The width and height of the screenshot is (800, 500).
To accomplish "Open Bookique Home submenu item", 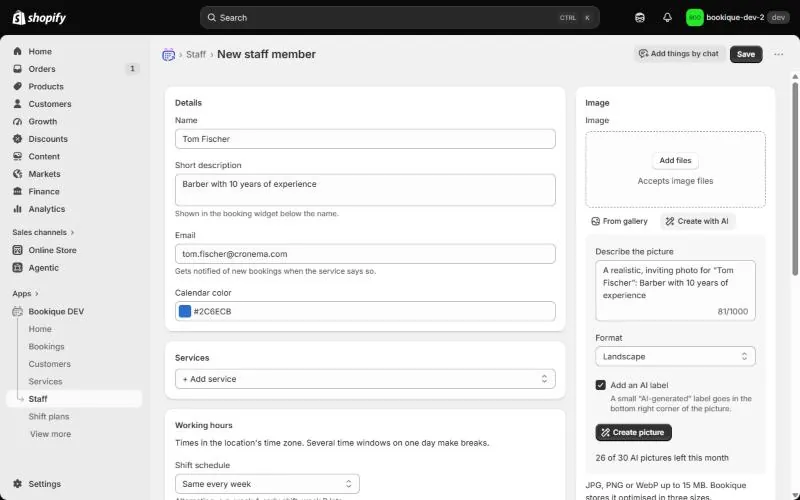I will [40, 329].
